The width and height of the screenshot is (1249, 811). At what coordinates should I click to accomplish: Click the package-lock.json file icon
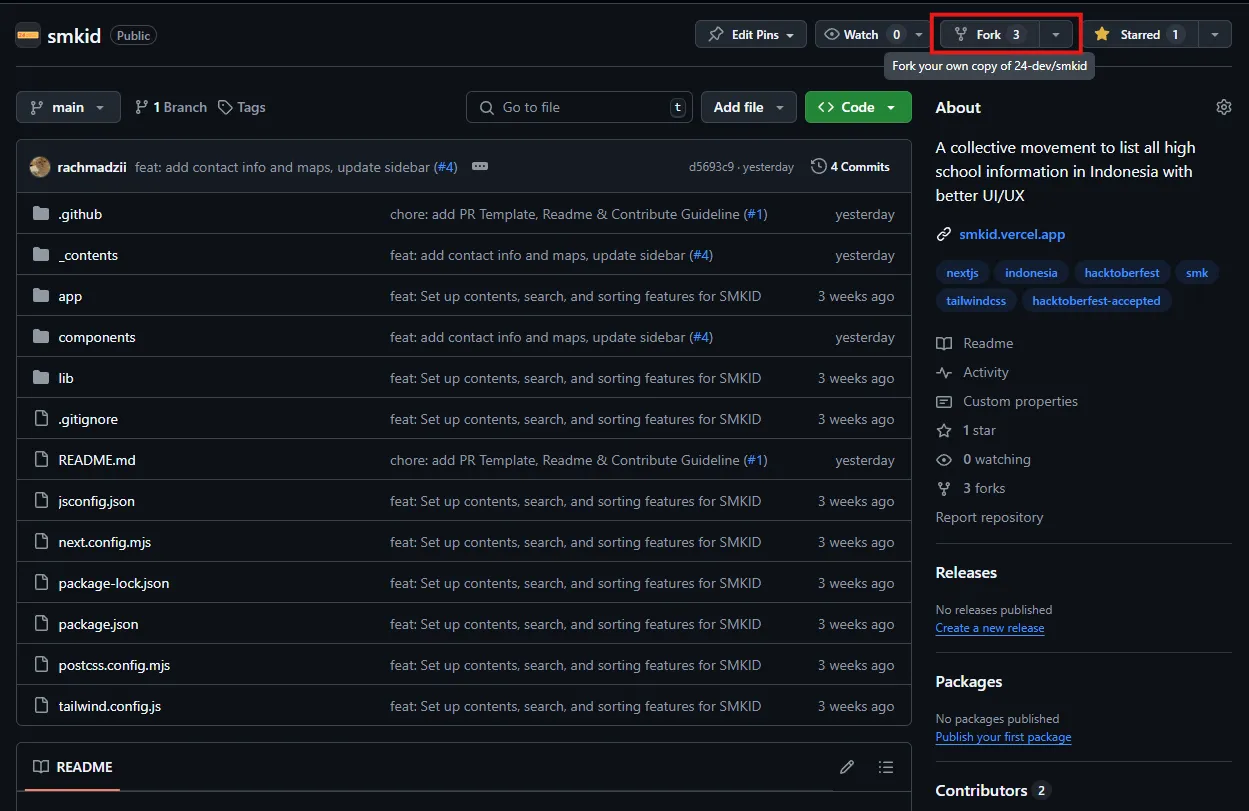pos(41,583)
